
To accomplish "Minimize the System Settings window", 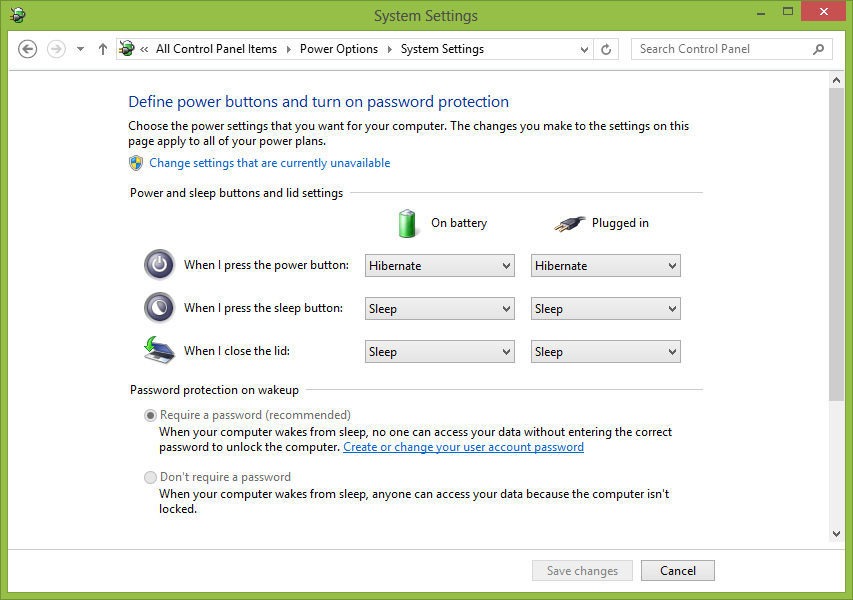I will tap(761, 13).
